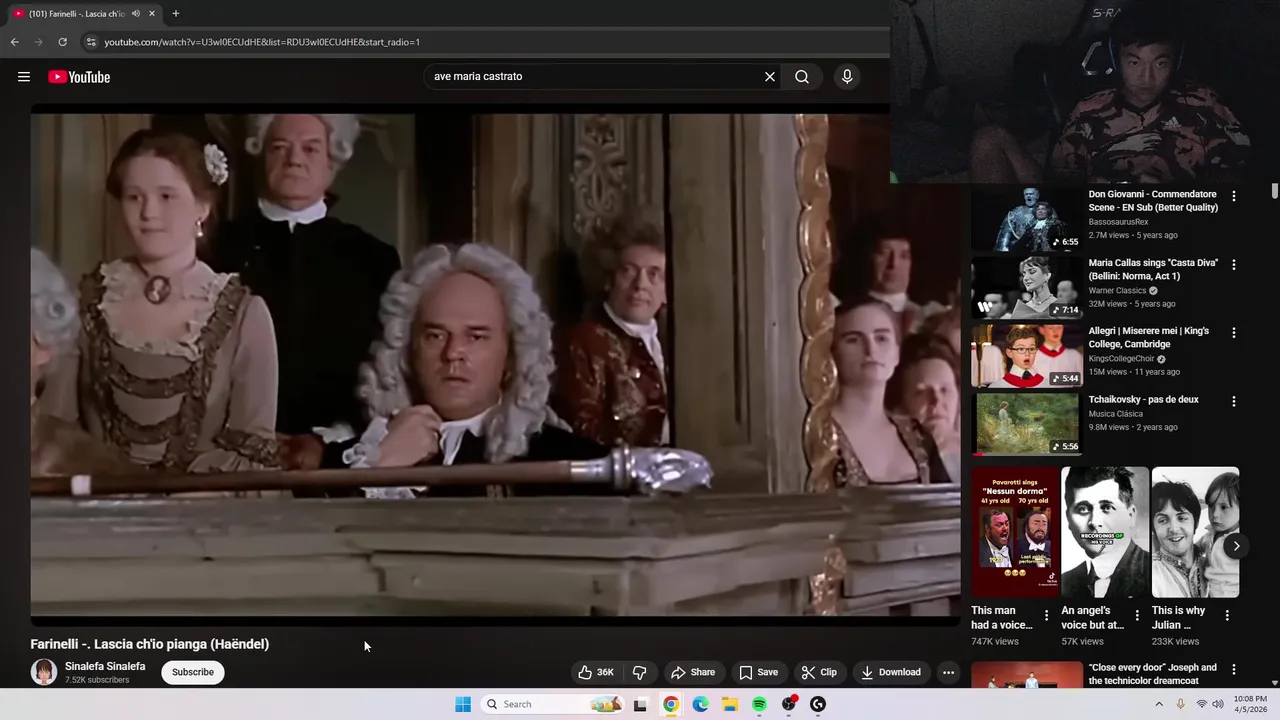Open options for An angel's voice Short
Screen dimensions: 1280x720
click(x=1136, y=615)
